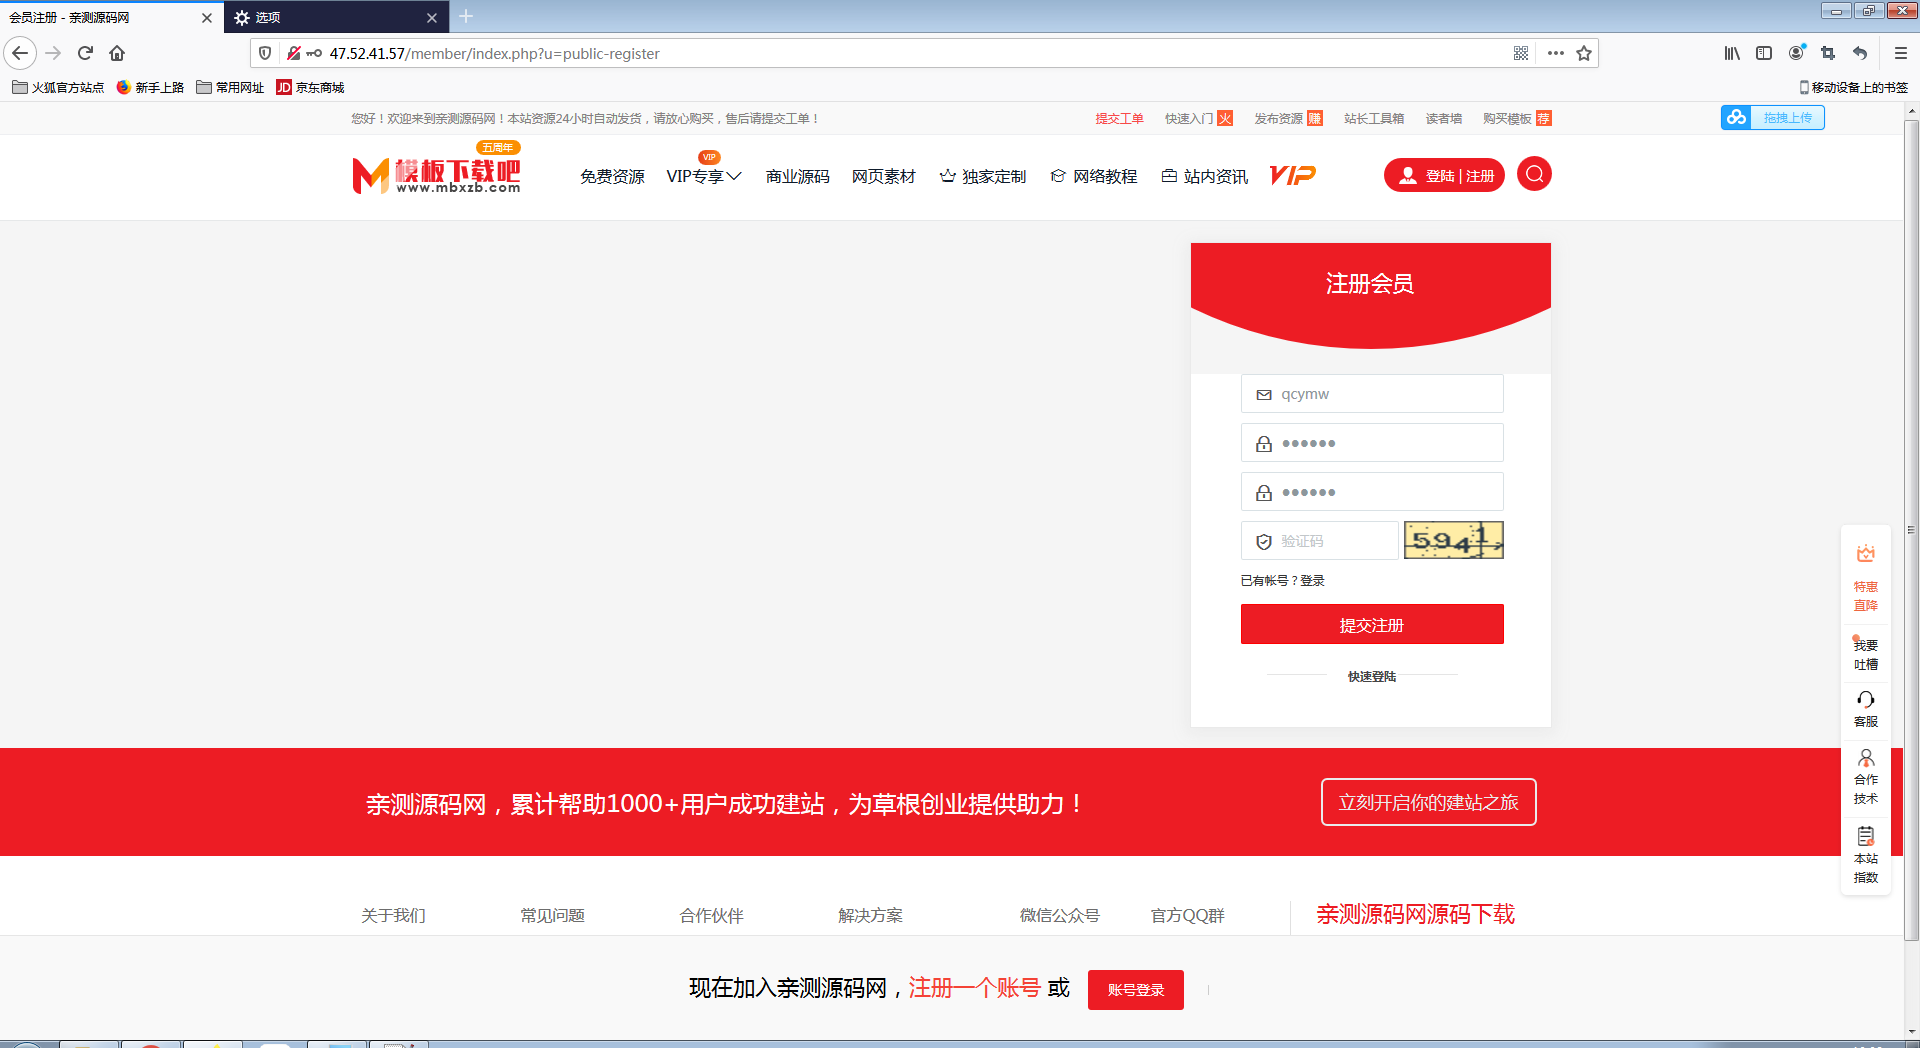Viewport: 1920px width, 1048px height.
Task: Click 关于我们 footer link
Action: tap(393, 915)
